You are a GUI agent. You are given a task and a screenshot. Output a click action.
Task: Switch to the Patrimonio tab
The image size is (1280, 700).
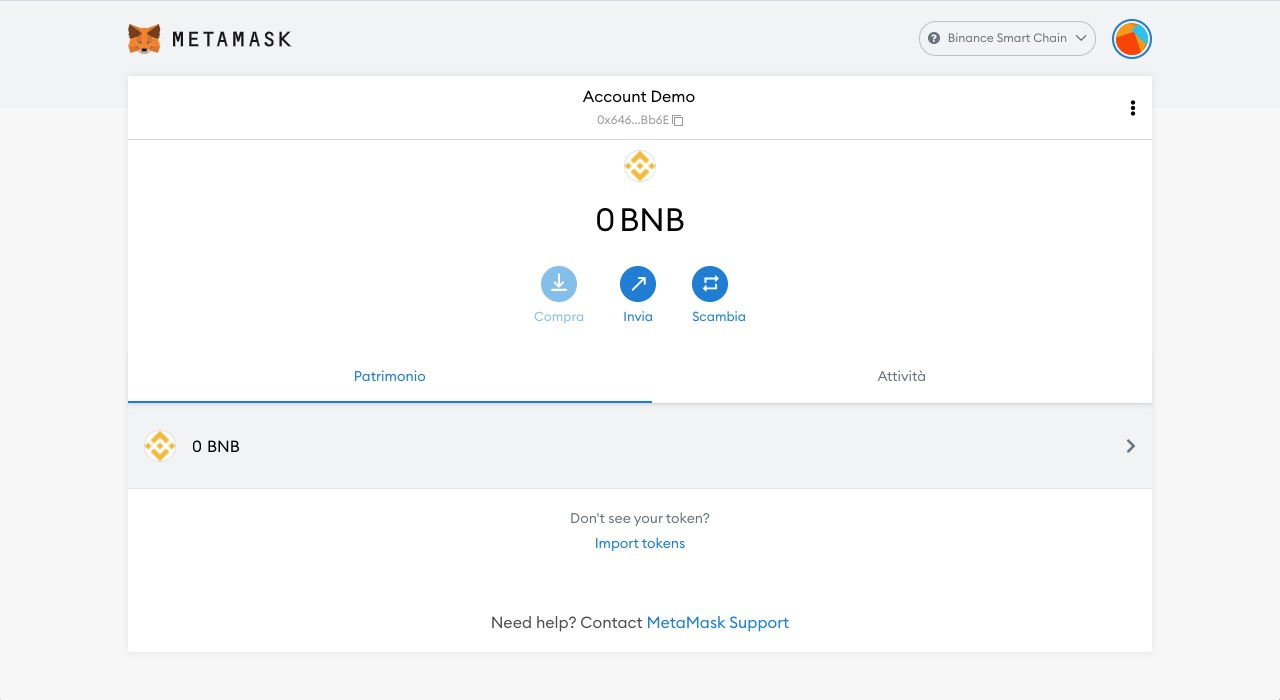click(390, 377)
